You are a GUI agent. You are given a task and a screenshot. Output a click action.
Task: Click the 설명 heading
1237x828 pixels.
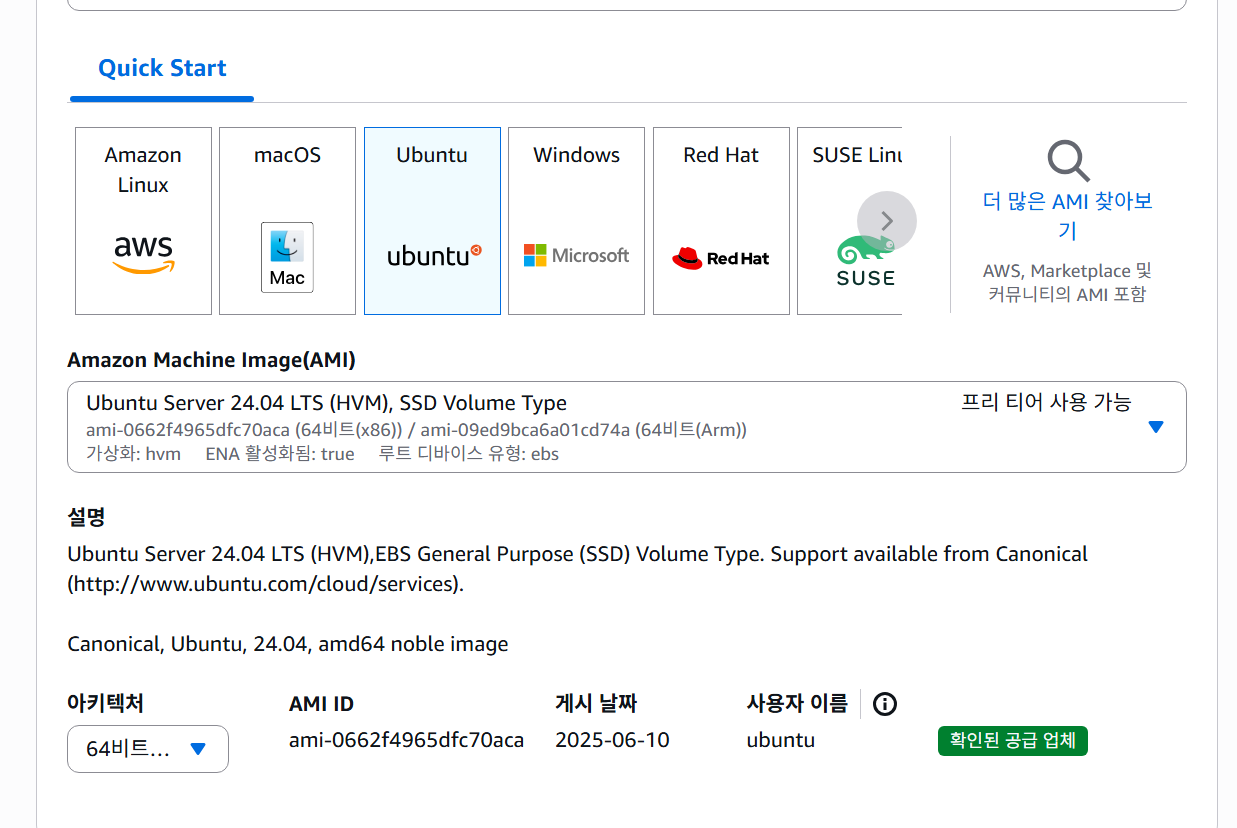click(x=86, y=517)
